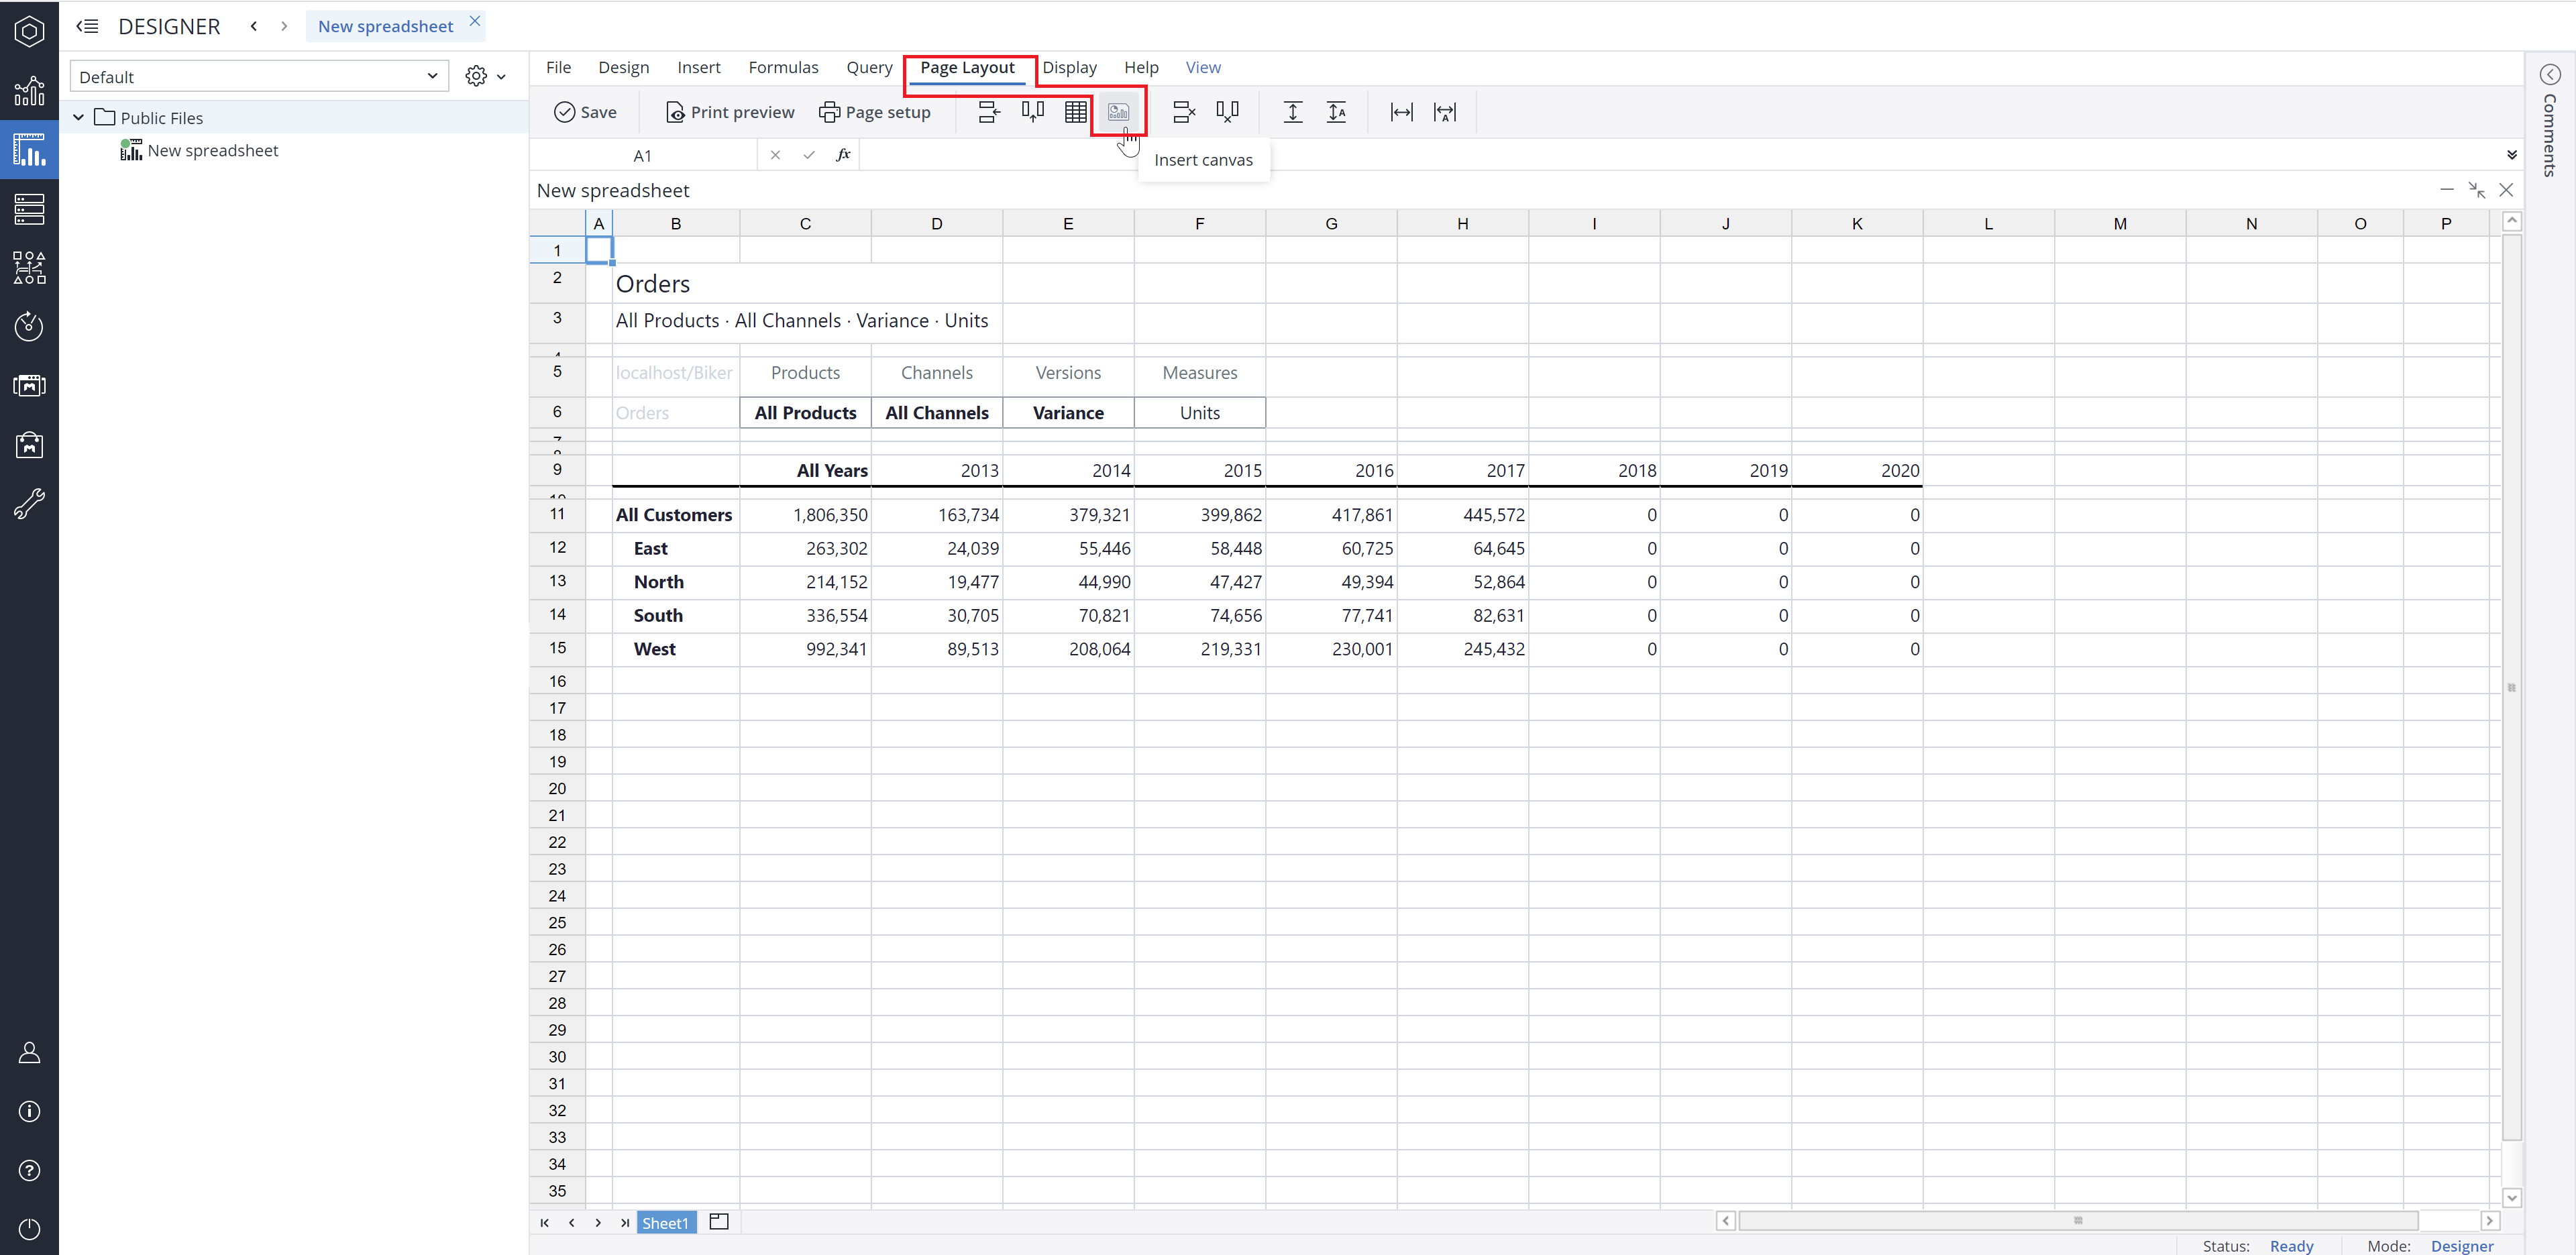2576x1255 pixels.
Task: Collapse the navigation panel hamburger arrow
Action: [88, 26]
